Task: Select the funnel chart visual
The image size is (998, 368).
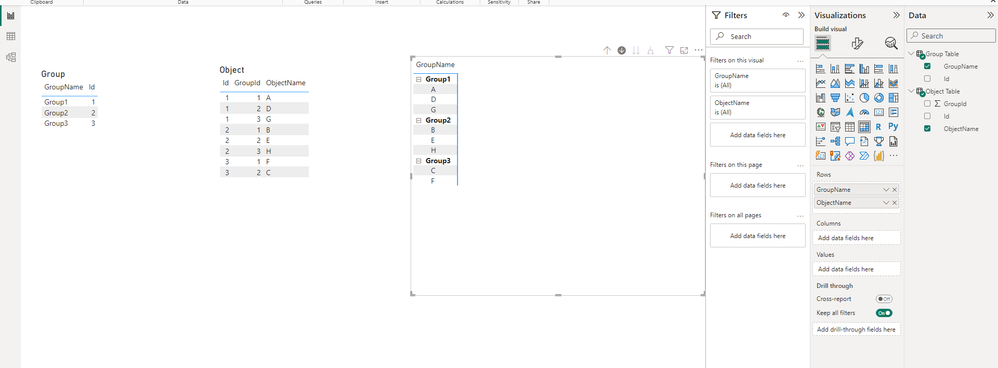Action: 835,97
